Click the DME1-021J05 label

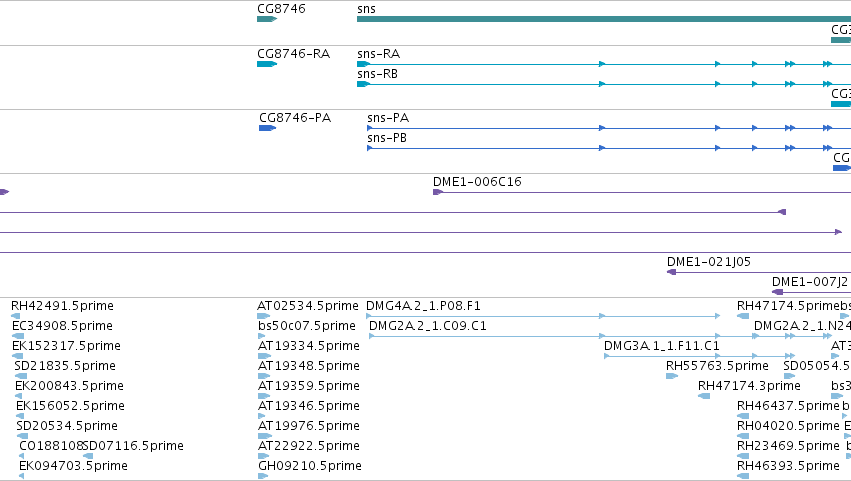pyautogui.click(x=709, y=262)
